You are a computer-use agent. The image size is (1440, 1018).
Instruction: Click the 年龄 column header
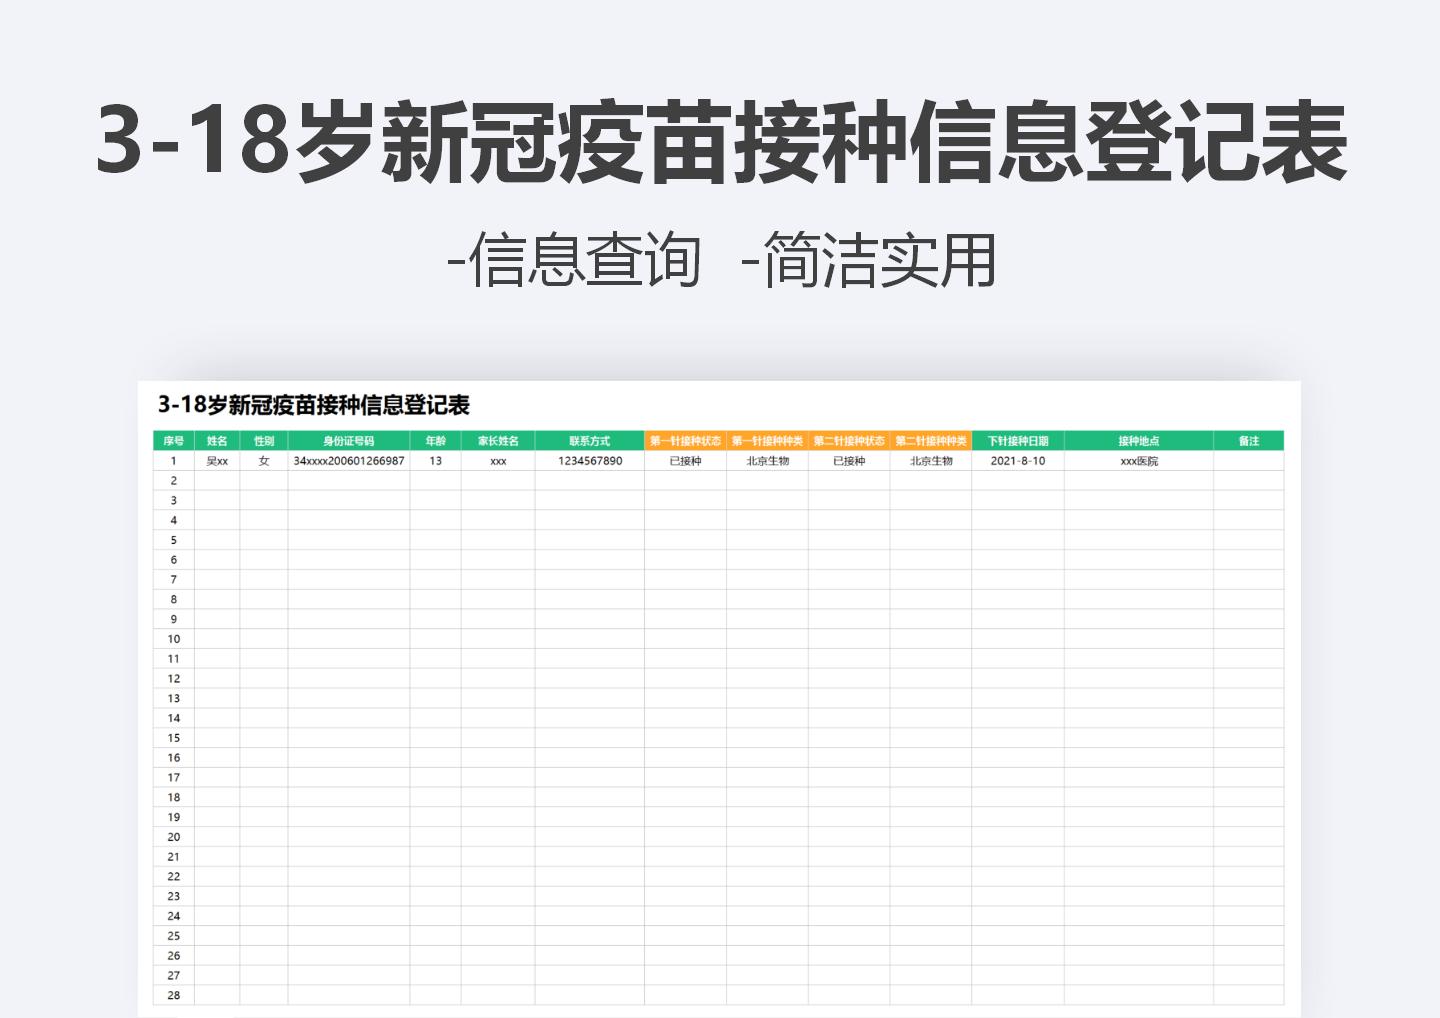[433, 440]
